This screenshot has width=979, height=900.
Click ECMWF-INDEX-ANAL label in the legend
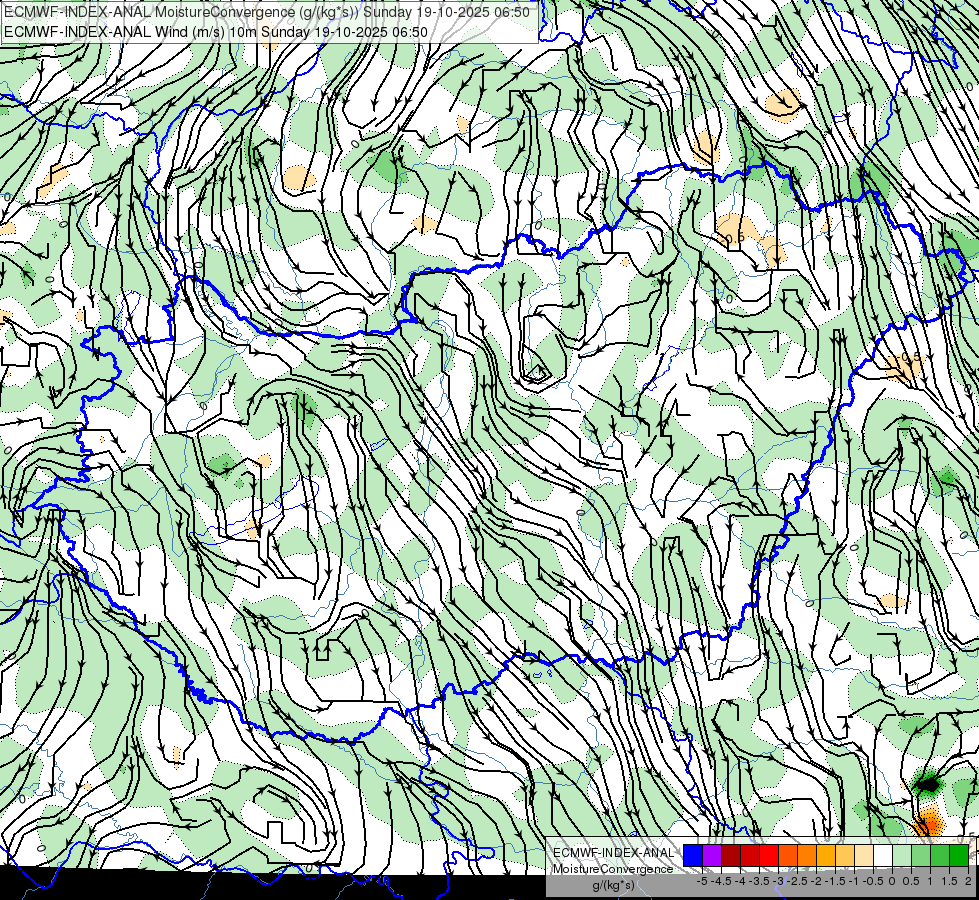tap(614, 853)
